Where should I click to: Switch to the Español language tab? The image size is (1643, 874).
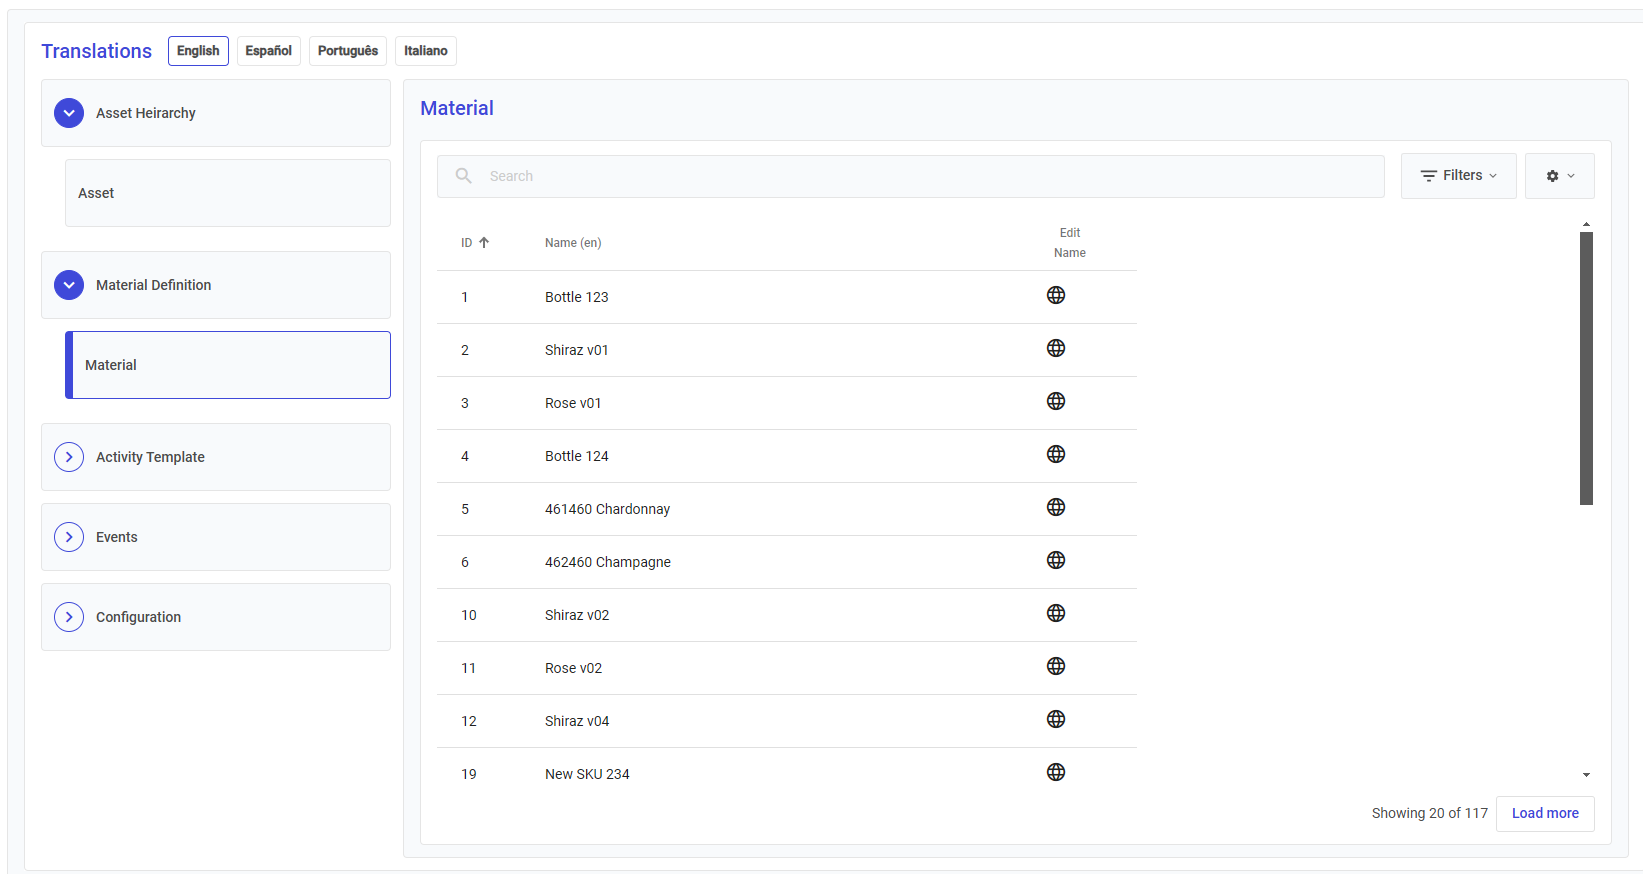(268, 51)
